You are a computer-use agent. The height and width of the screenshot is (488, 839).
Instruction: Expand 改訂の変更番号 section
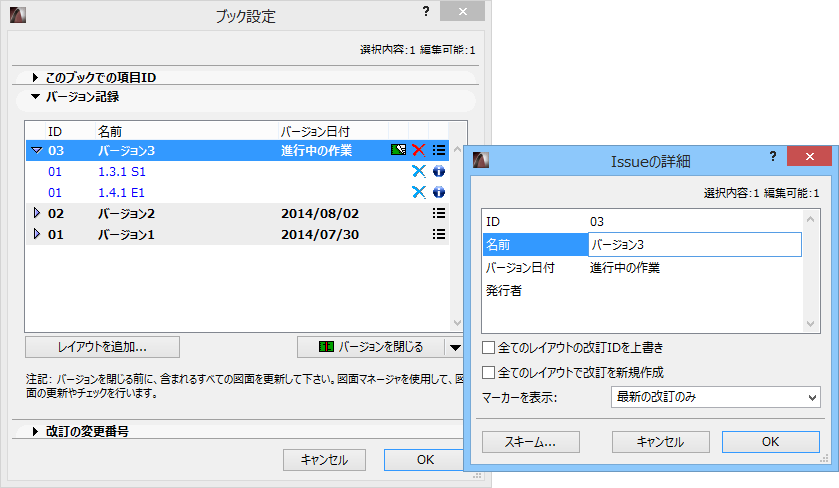pyautogui.click(x=35, y=431)
